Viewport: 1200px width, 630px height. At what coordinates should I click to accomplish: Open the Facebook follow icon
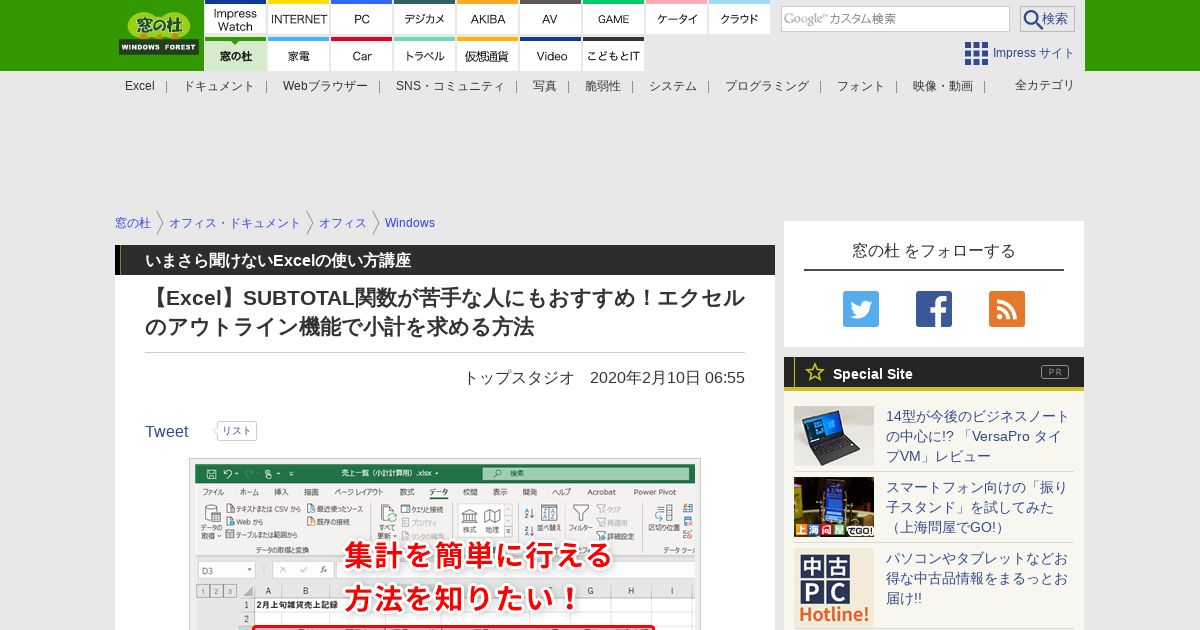934,309
